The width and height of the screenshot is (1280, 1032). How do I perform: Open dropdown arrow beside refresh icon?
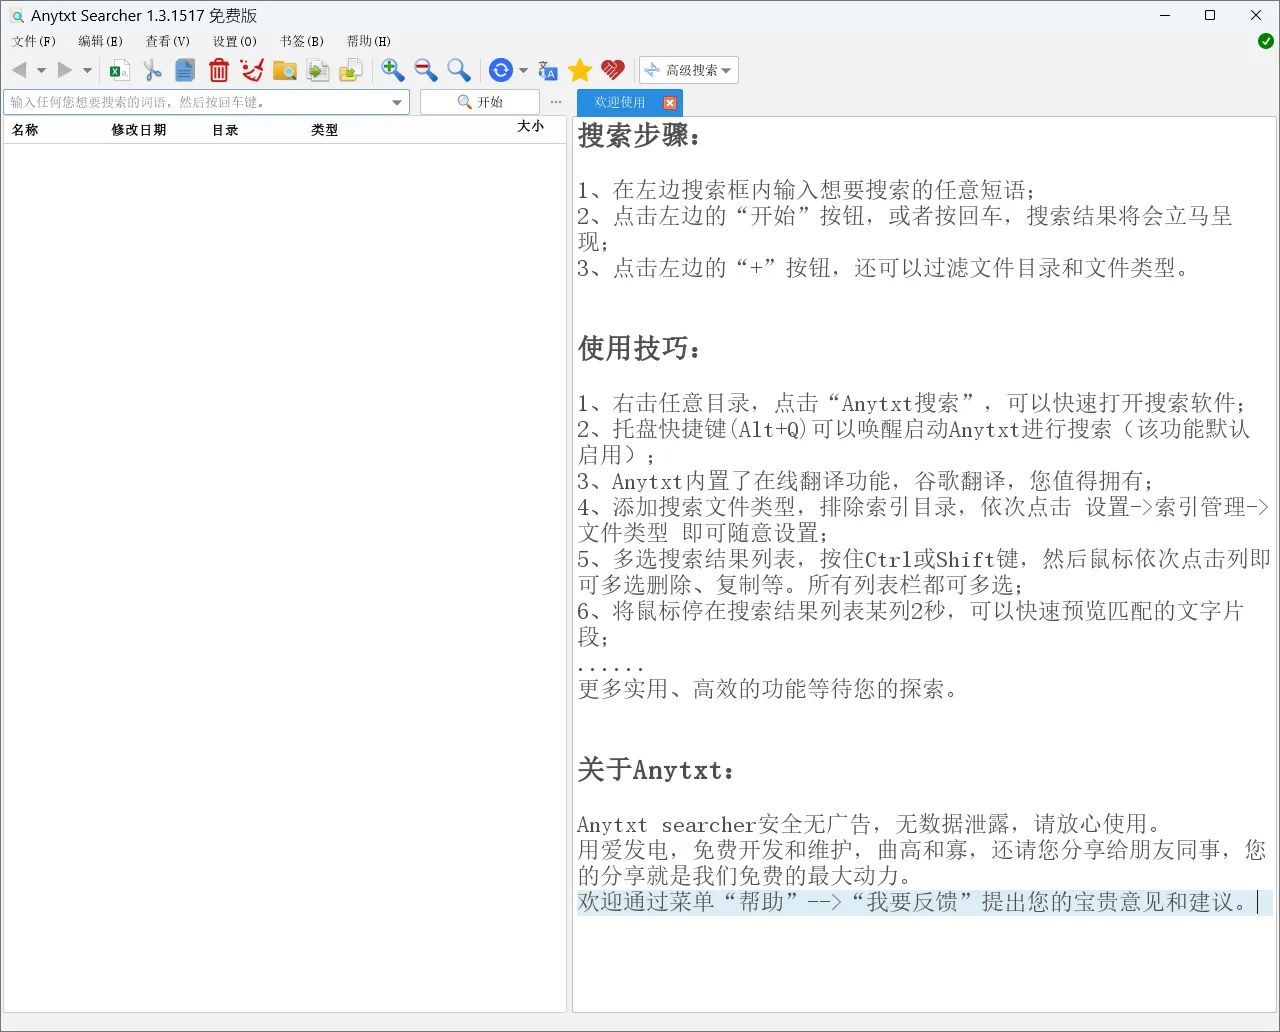(523, 70)
